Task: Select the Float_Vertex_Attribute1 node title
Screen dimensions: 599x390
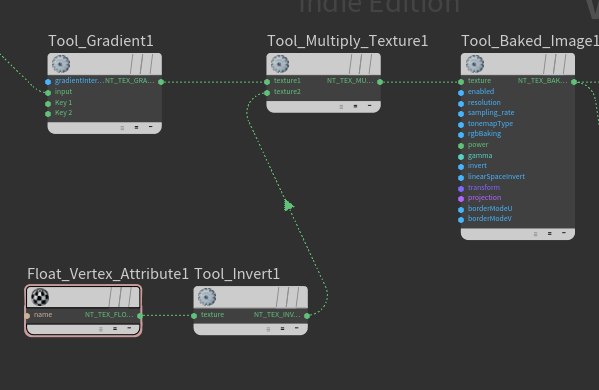Action: (108, 274)
